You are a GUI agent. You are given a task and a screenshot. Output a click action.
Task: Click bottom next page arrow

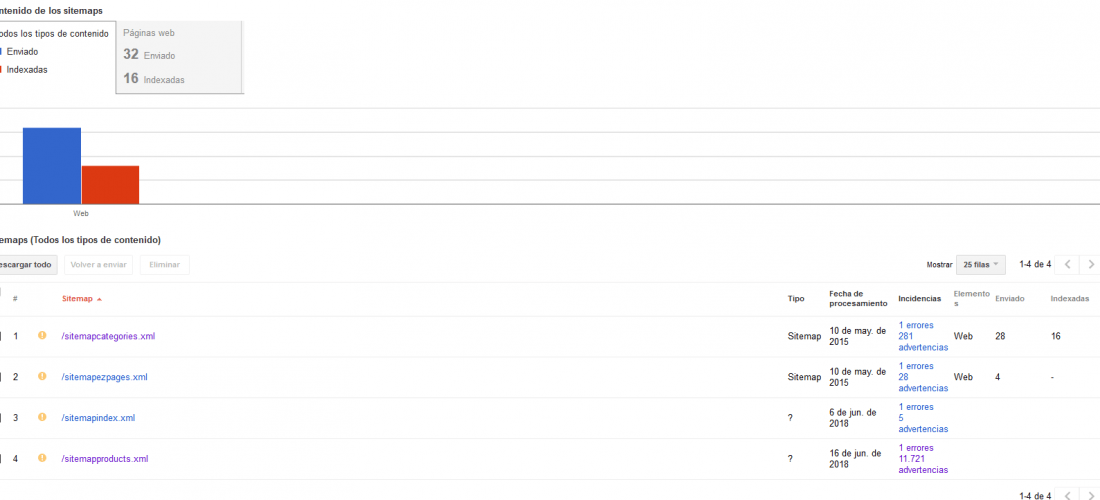click(1090, 496)
